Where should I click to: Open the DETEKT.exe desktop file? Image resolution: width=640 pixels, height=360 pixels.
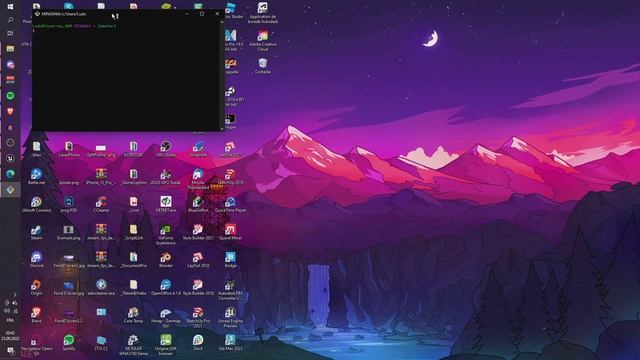pyautogui.click(x=165, y=204)
